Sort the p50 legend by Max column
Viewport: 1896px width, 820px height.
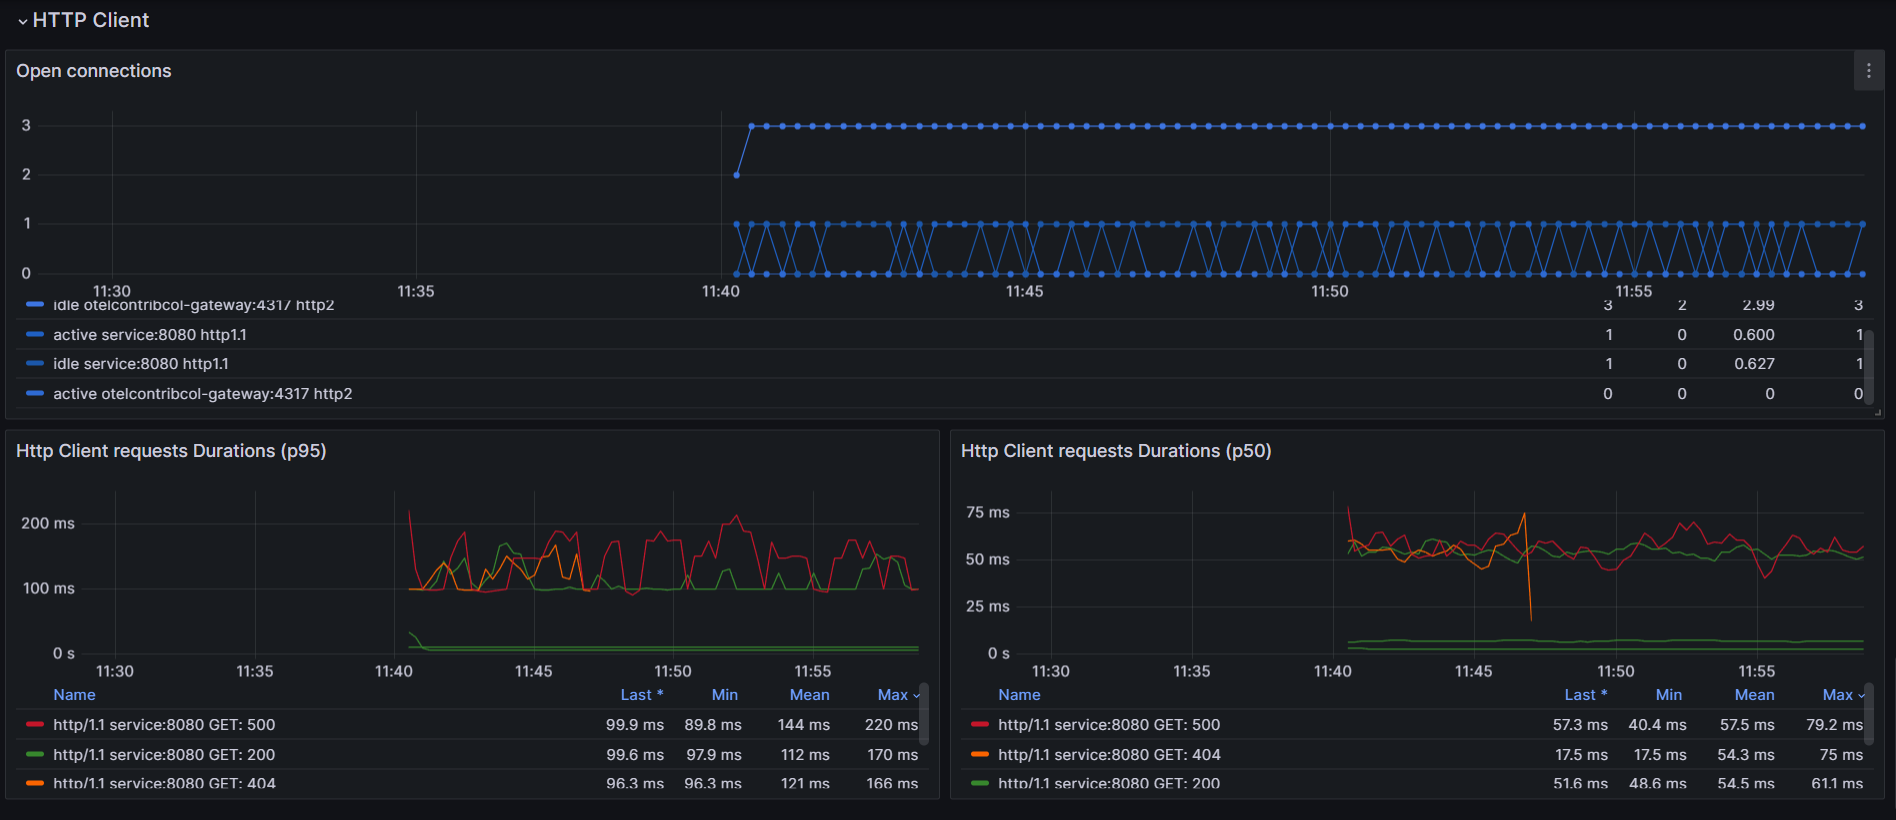[1837, 695]
